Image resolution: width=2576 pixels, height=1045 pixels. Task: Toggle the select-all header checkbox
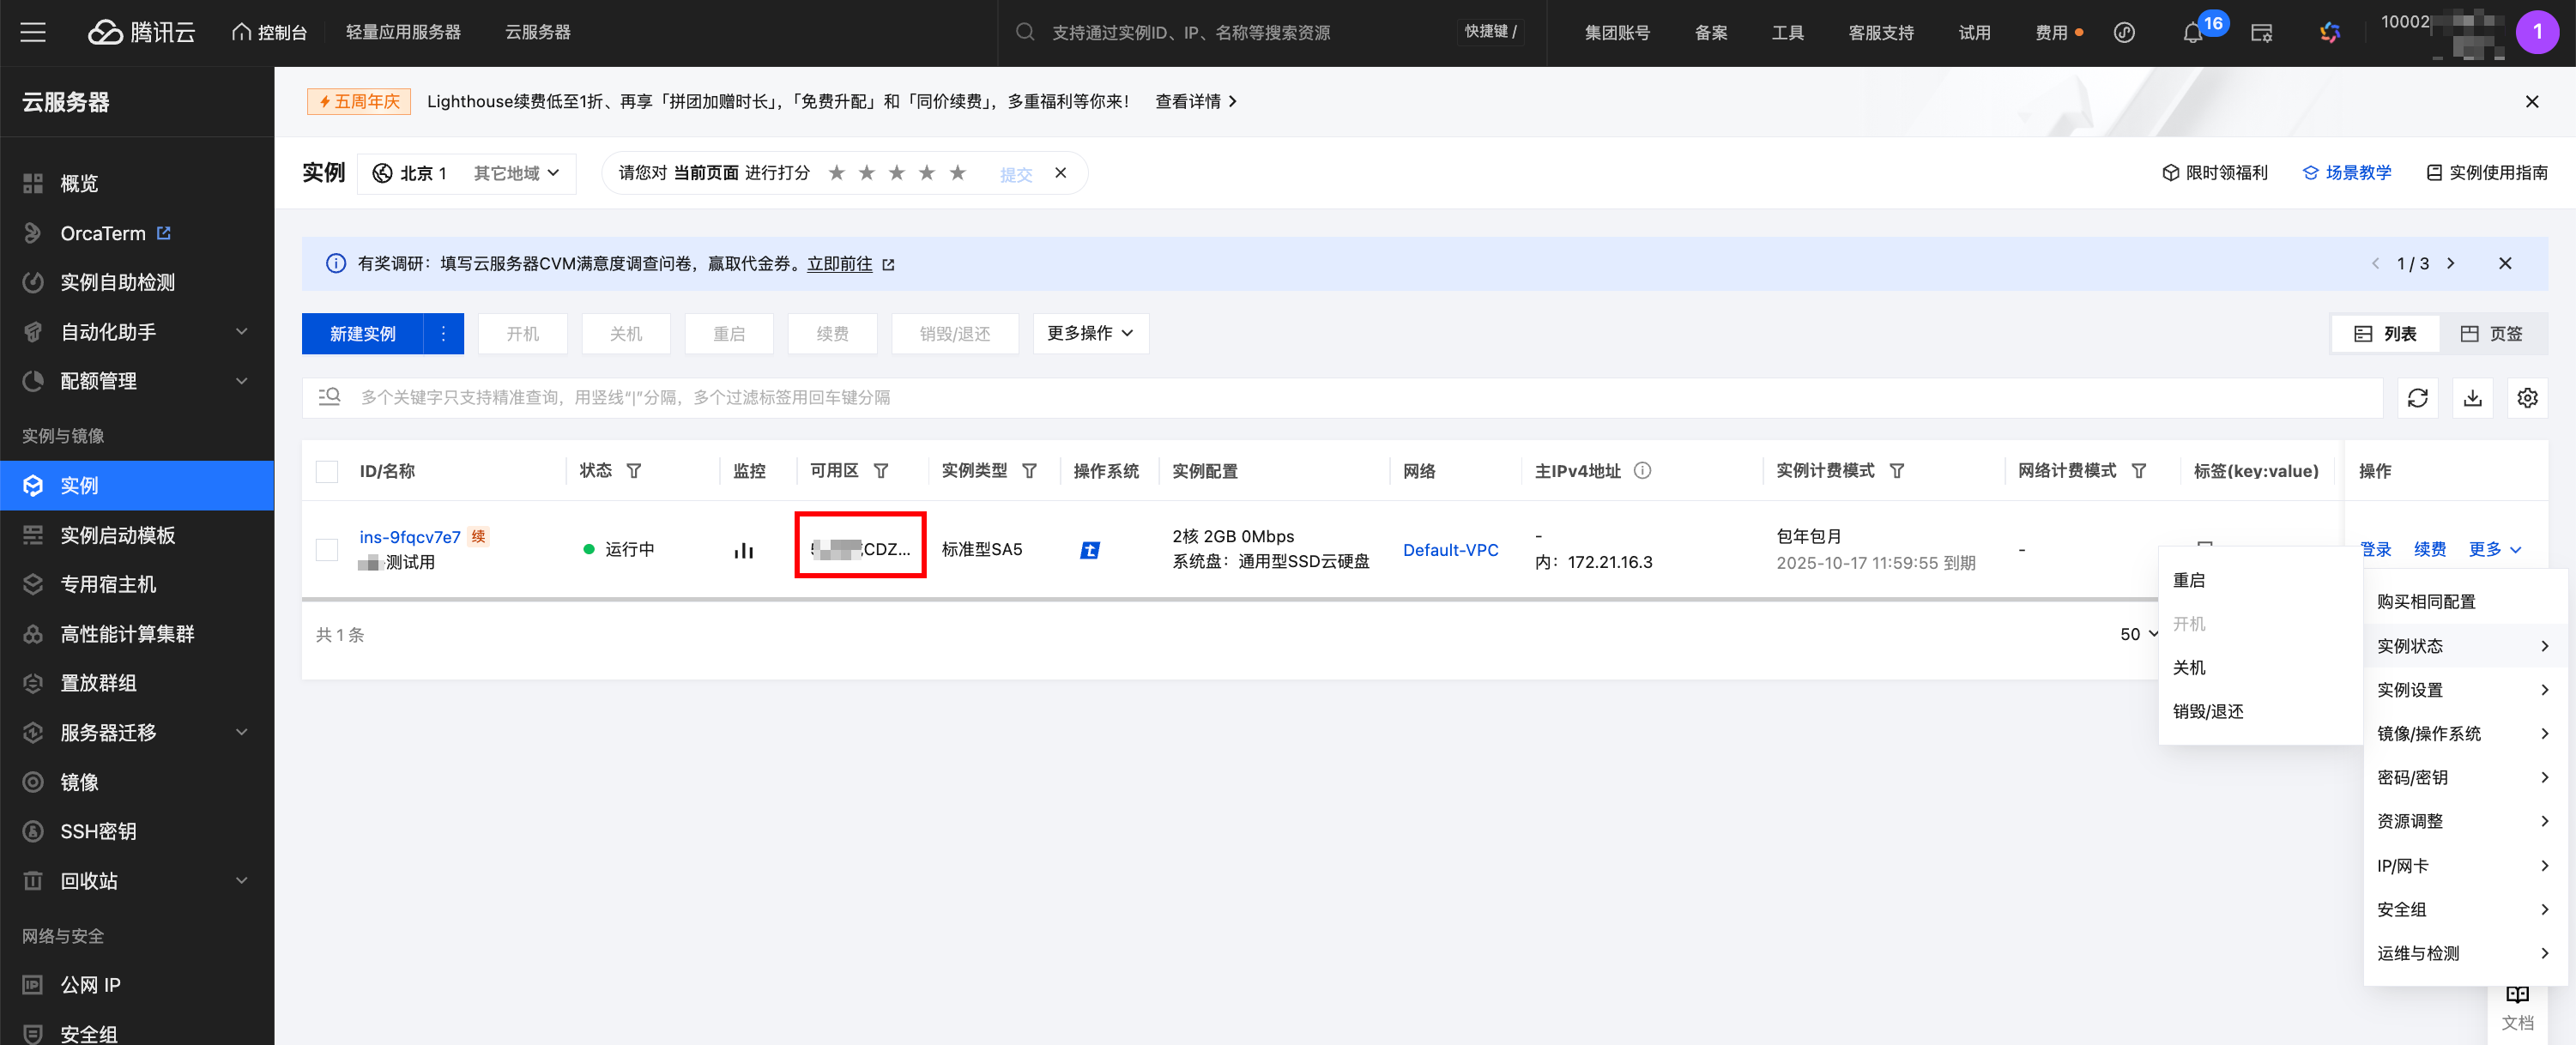327,471
